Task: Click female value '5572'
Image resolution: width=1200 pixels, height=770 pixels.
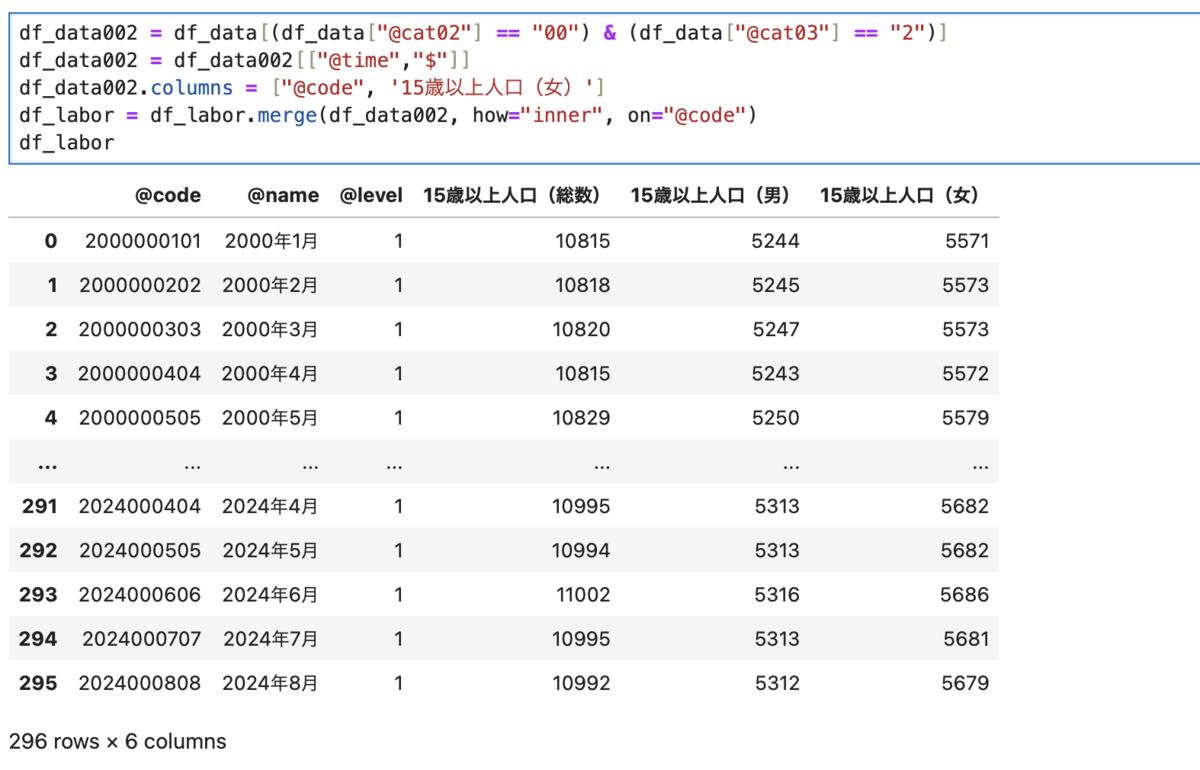Action: (x=965, y=373)
